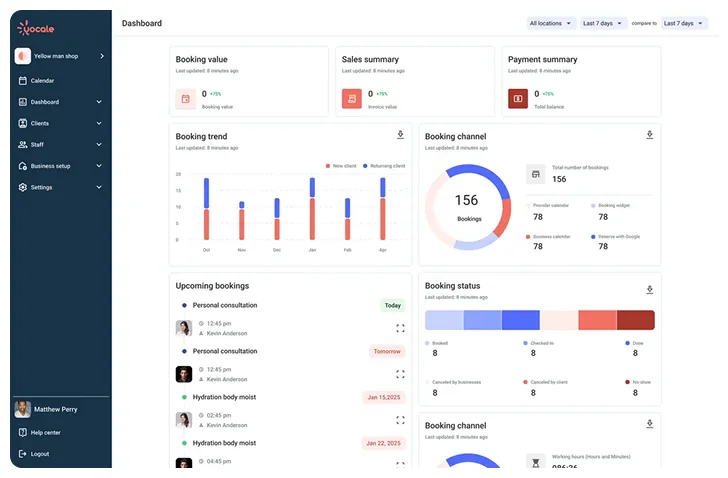Click the Yellow man shop logo icon
The width and height of the screenshot is (728, 478).
(x=23, y=56)
